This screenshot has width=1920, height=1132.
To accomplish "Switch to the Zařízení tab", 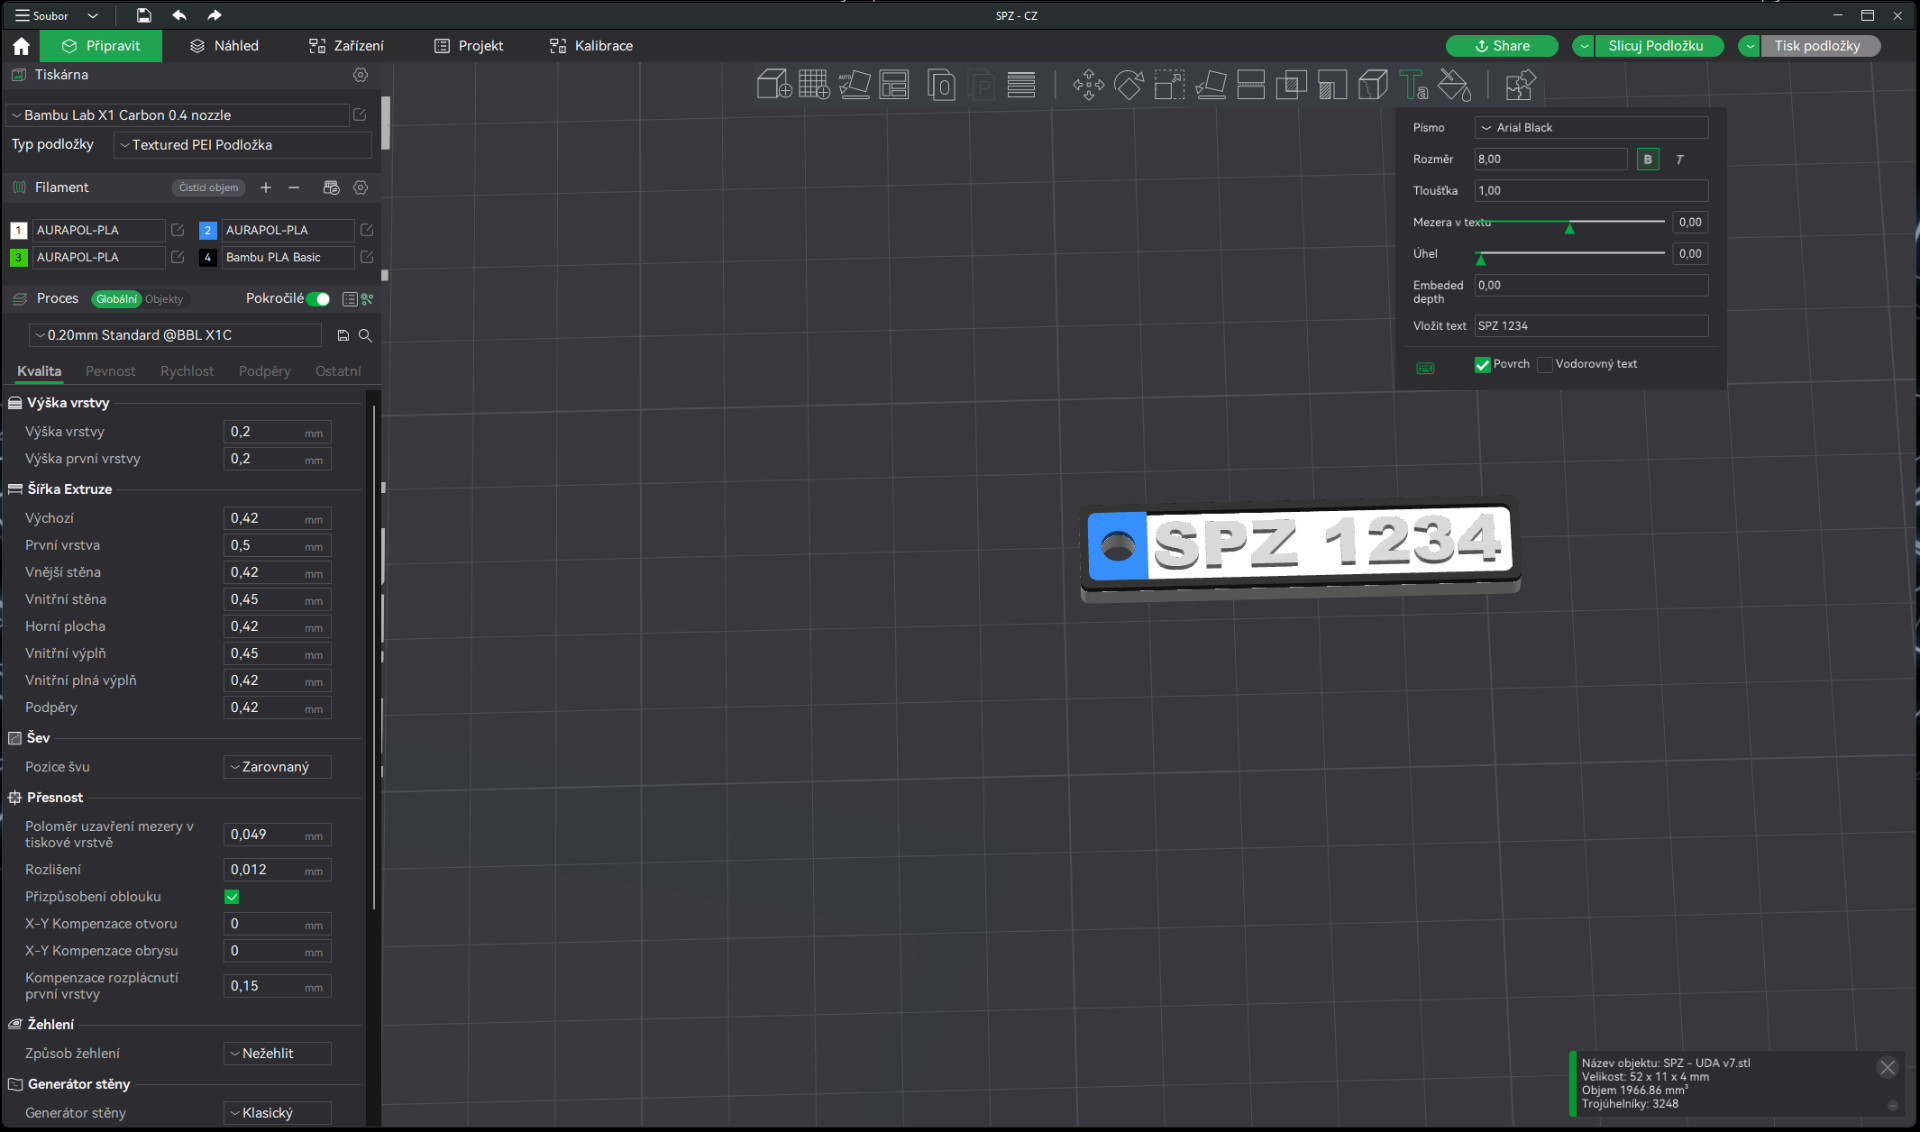I will coord(346,46).
